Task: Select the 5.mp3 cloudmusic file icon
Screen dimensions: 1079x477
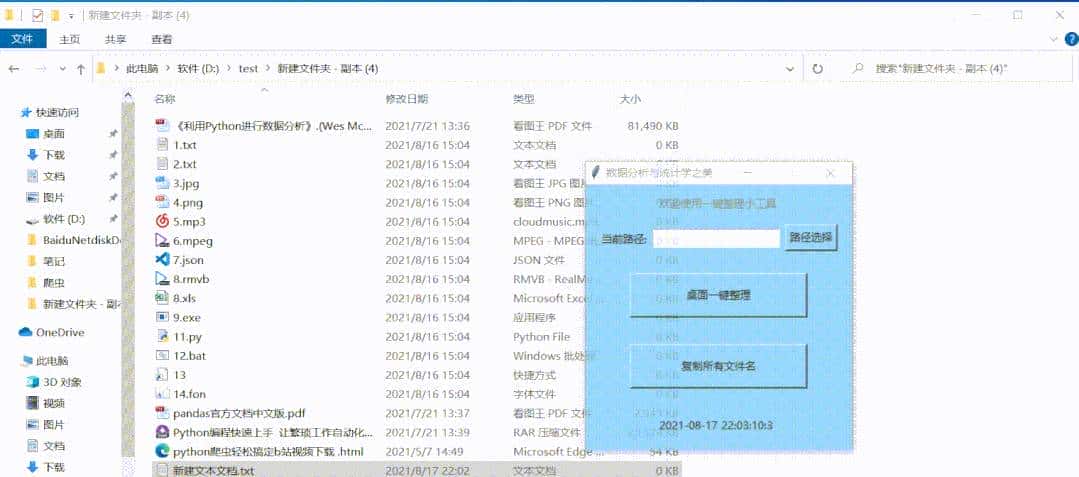Action: [162, 222]
